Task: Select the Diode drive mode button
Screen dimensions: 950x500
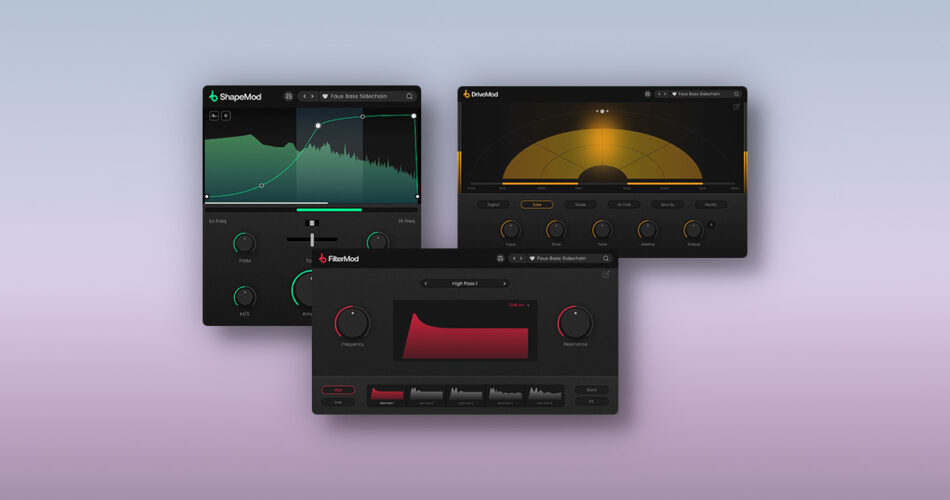Action: tap(580, 204)
